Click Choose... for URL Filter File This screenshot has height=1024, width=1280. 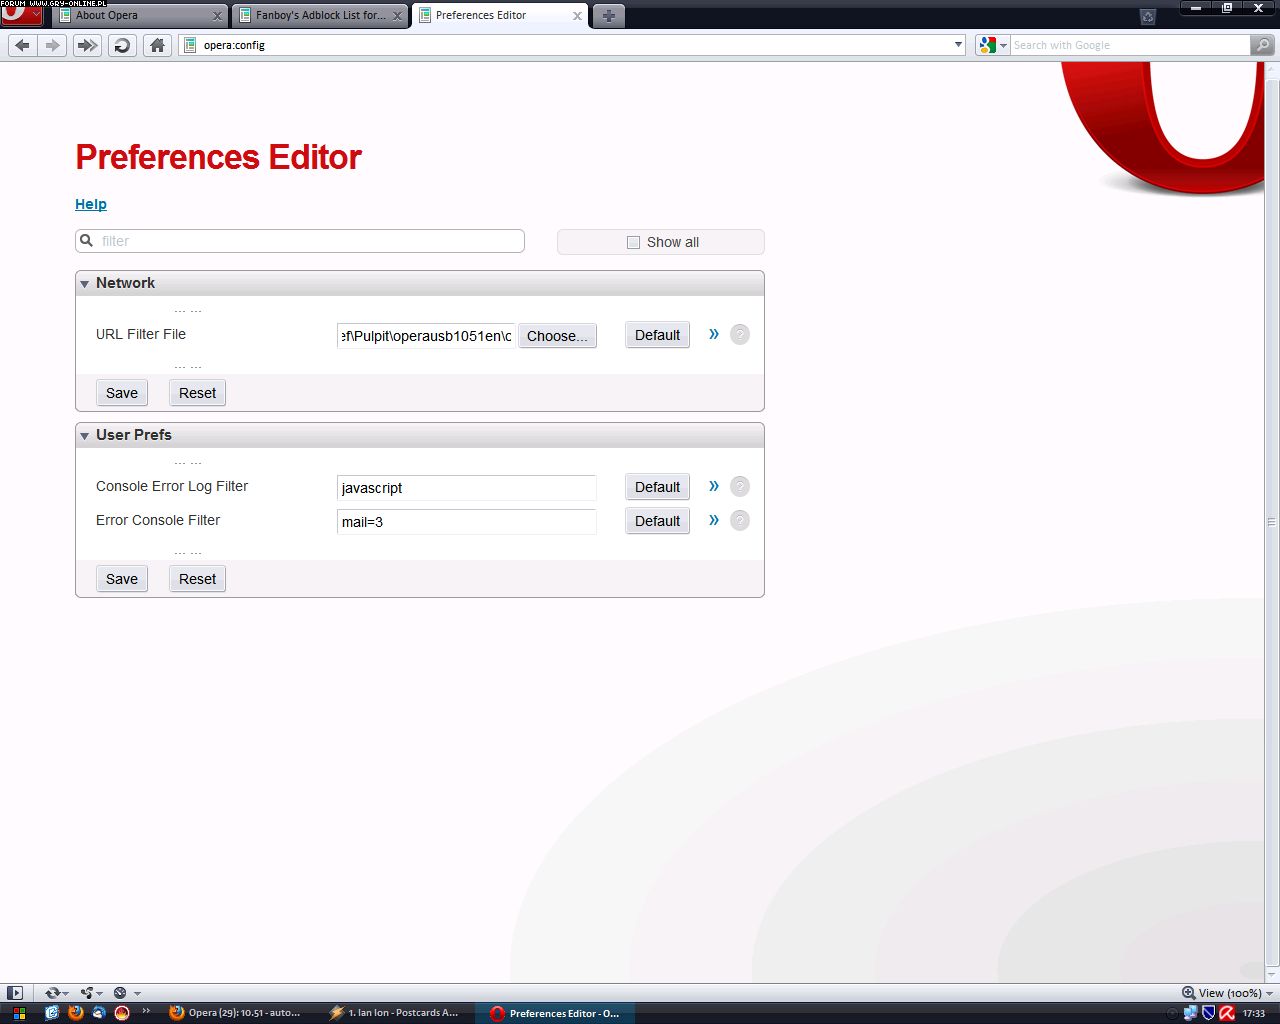click(x=557, y=336)
